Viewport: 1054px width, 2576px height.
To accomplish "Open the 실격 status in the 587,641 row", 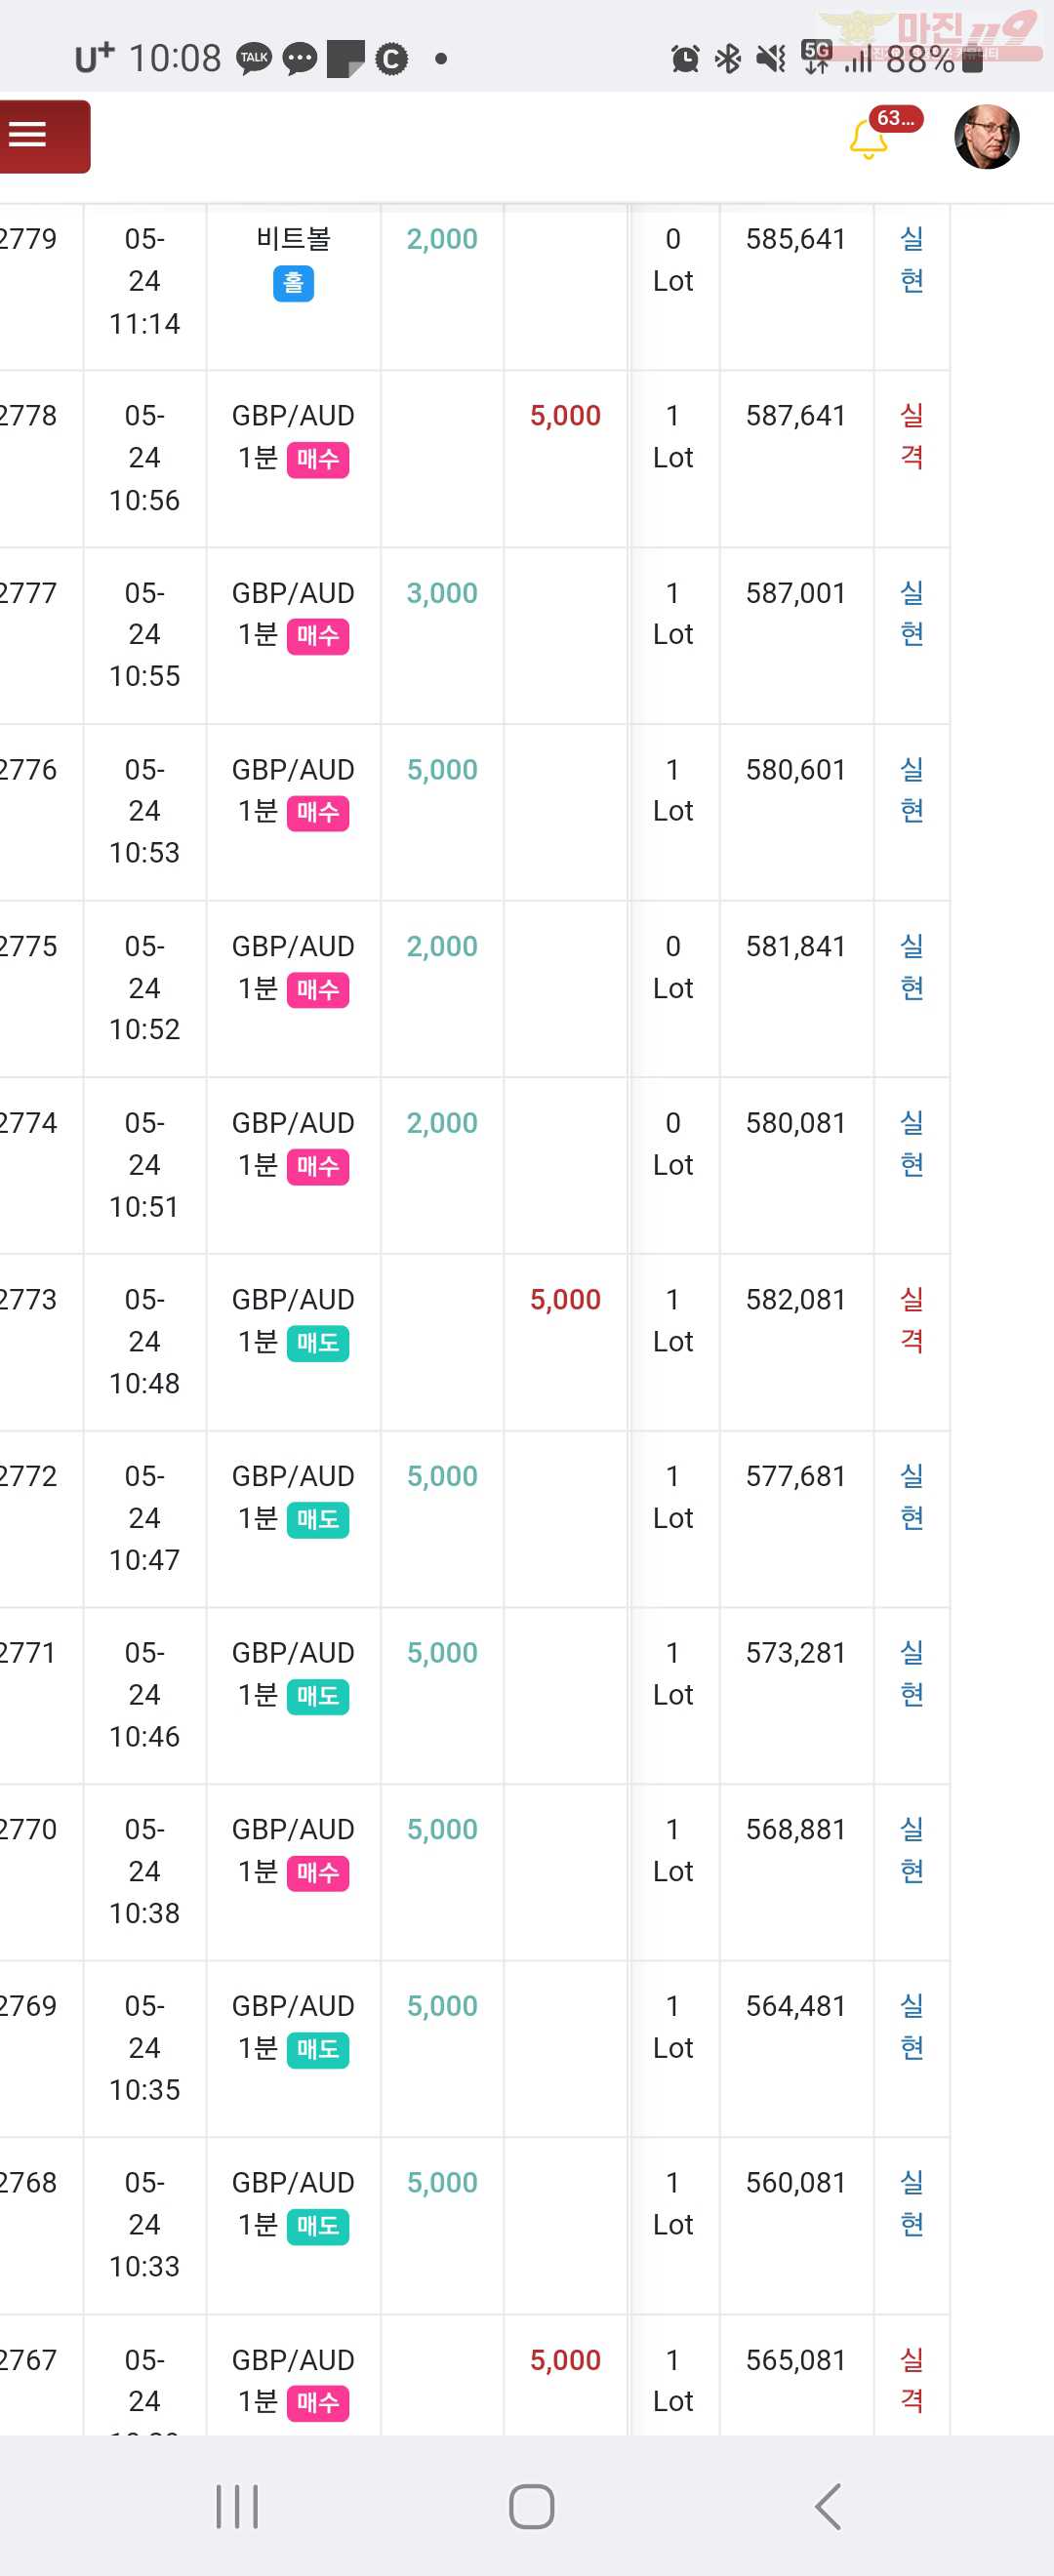I will pos(911,436).
